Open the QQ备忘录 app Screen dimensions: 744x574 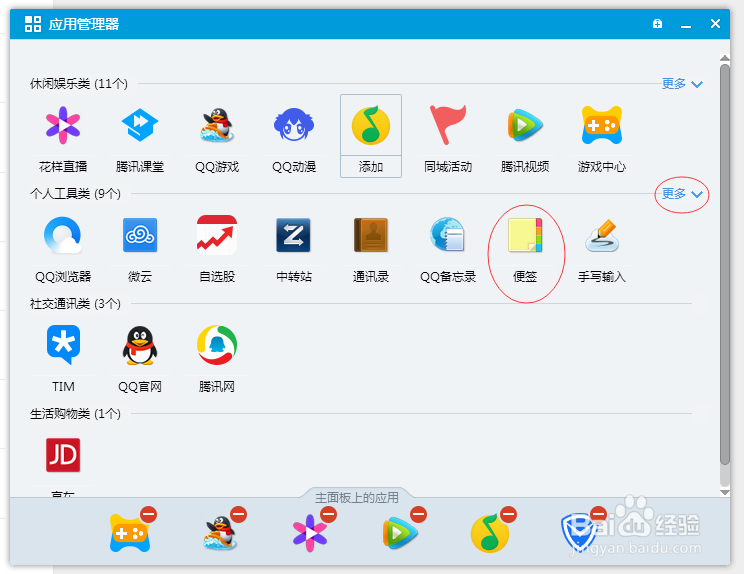coord(447,235)
